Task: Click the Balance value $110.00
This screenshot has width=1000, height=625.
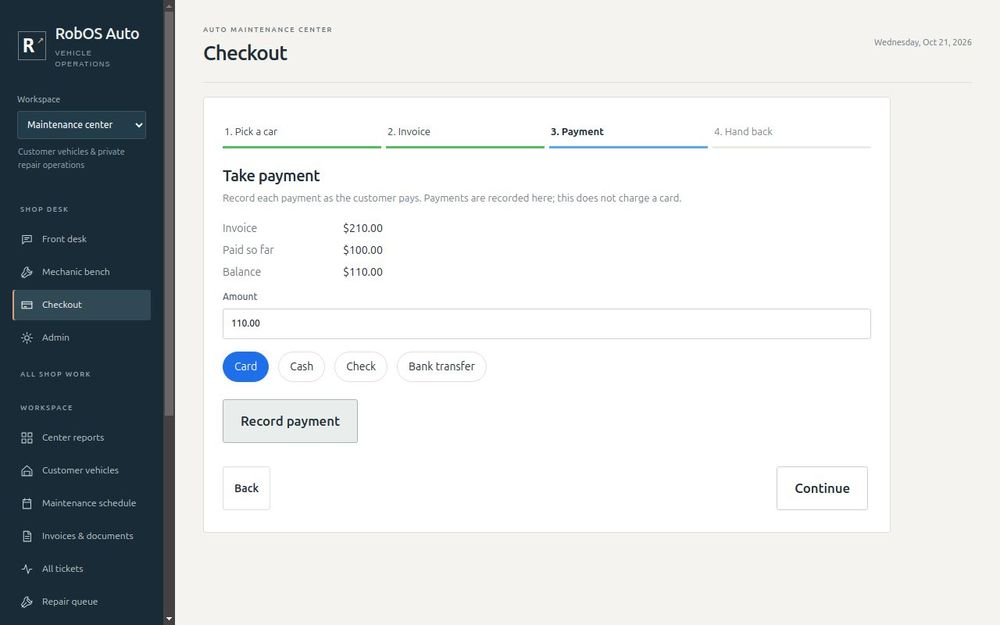Action: pyautogui.click(x=363, y=272)
